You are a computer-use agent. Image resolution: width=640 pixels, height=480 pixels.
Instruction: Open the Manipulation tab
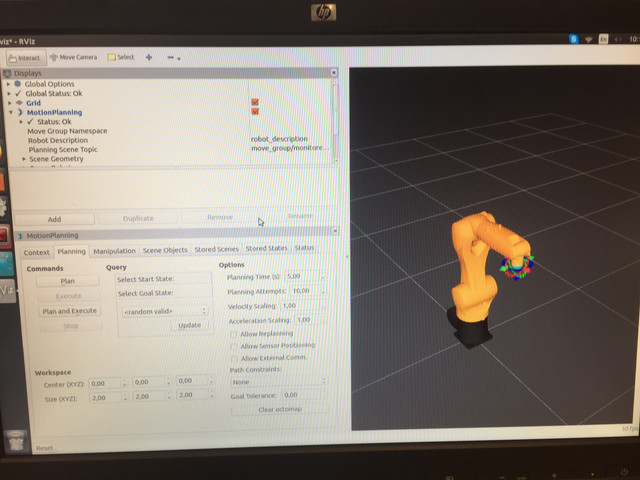114,251
